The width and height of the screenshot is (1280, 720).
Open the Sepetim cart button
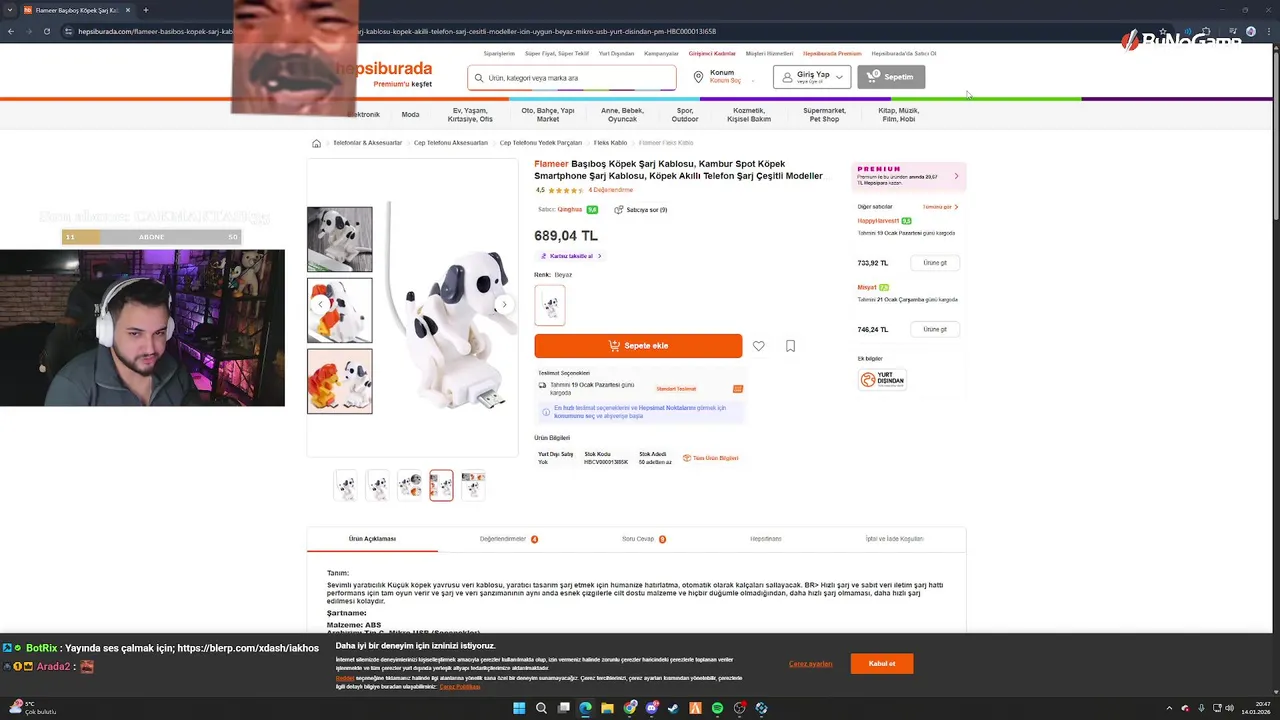(891, 77)
